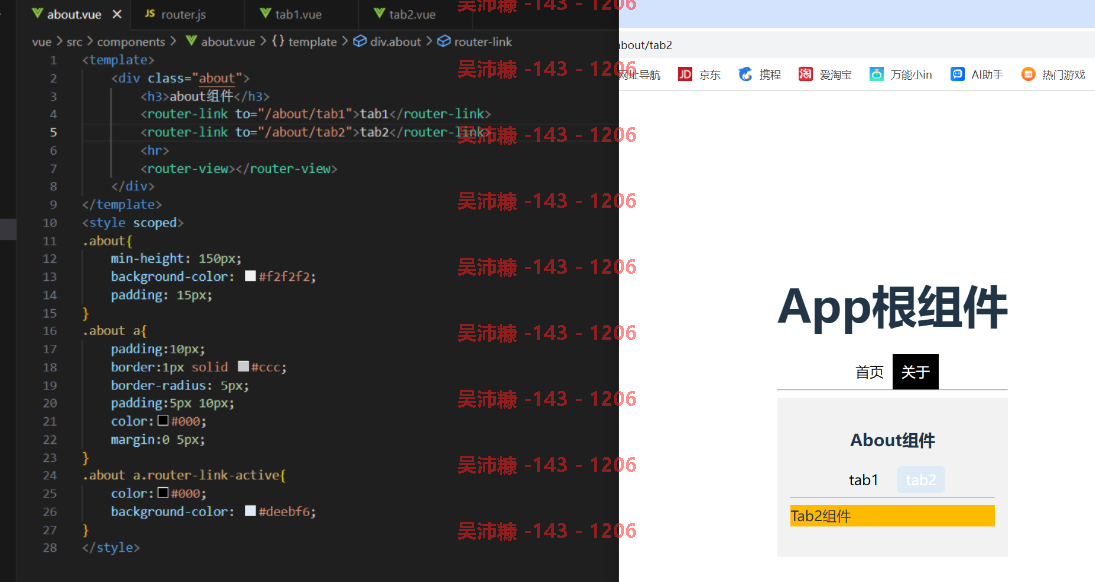Click the 'Tab2组件' yellow bar
The width and height of the screenshot is (1095, 582).
(892, 516)
